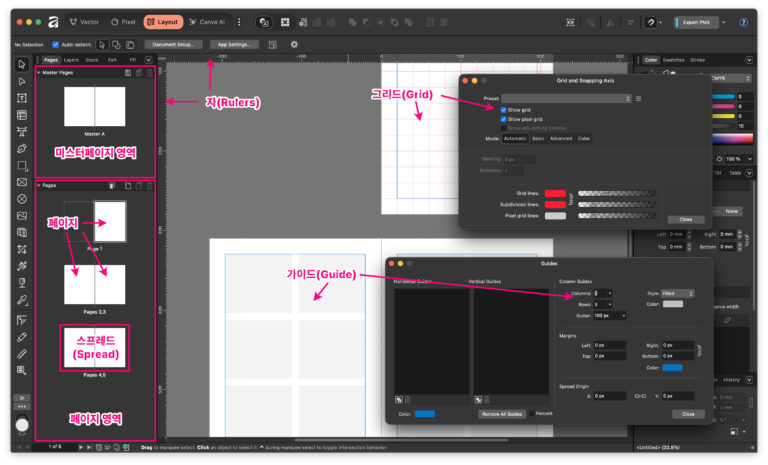The height and width of the screenshot is (465, 768).
Task: Toggle the Show pixel grid checkbox
Action: pos(504,118)
